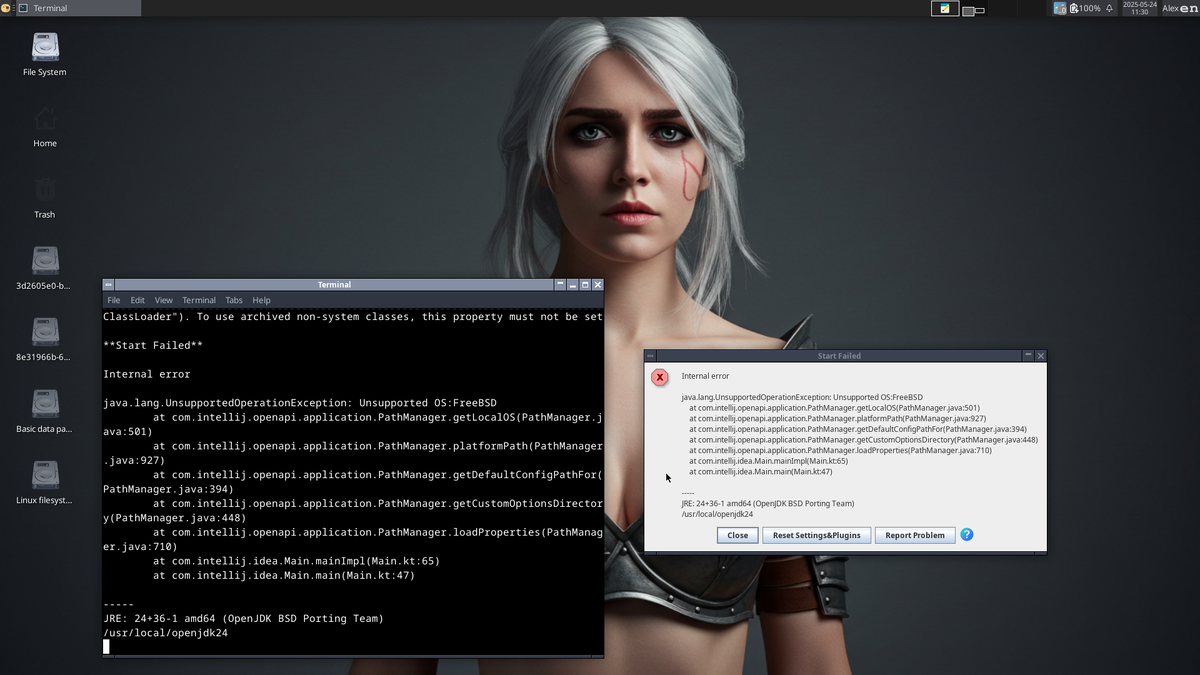Screen dimensions: 1200x675
Task: Click the battery 100% indicator in panel
Action: (1084, 8)
